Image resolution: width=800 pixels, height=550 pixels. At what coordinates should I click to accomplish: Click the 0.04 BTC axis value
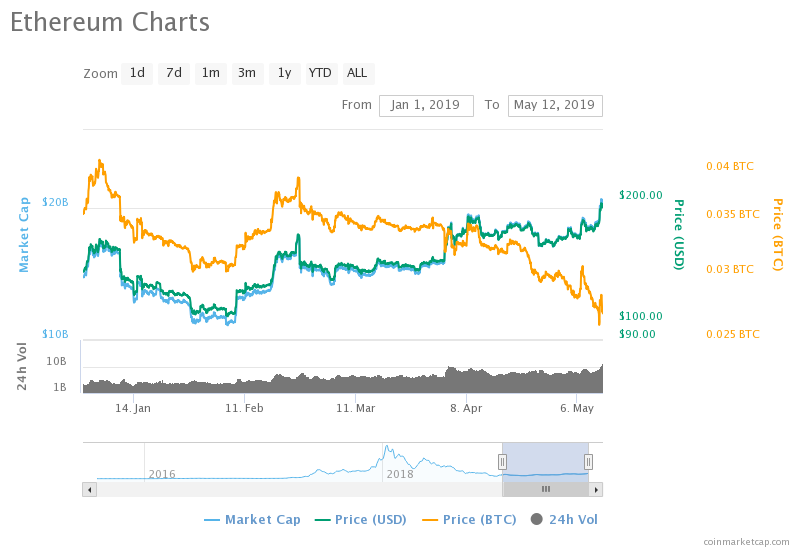pos(730,166)
